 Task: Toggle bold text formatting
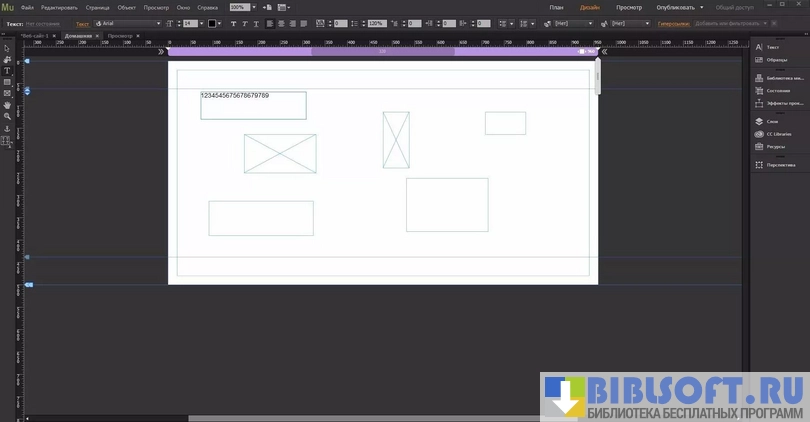(234, 23)
